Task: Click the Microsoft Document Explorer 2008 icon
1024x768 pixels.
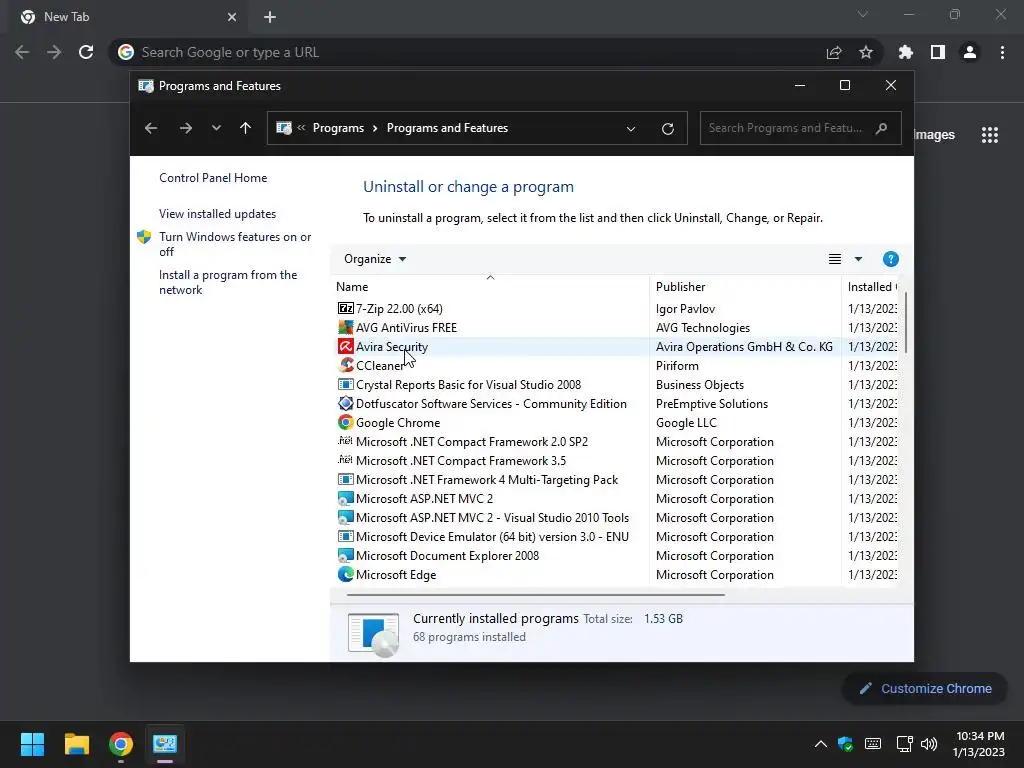Action: tap(345, 555)
